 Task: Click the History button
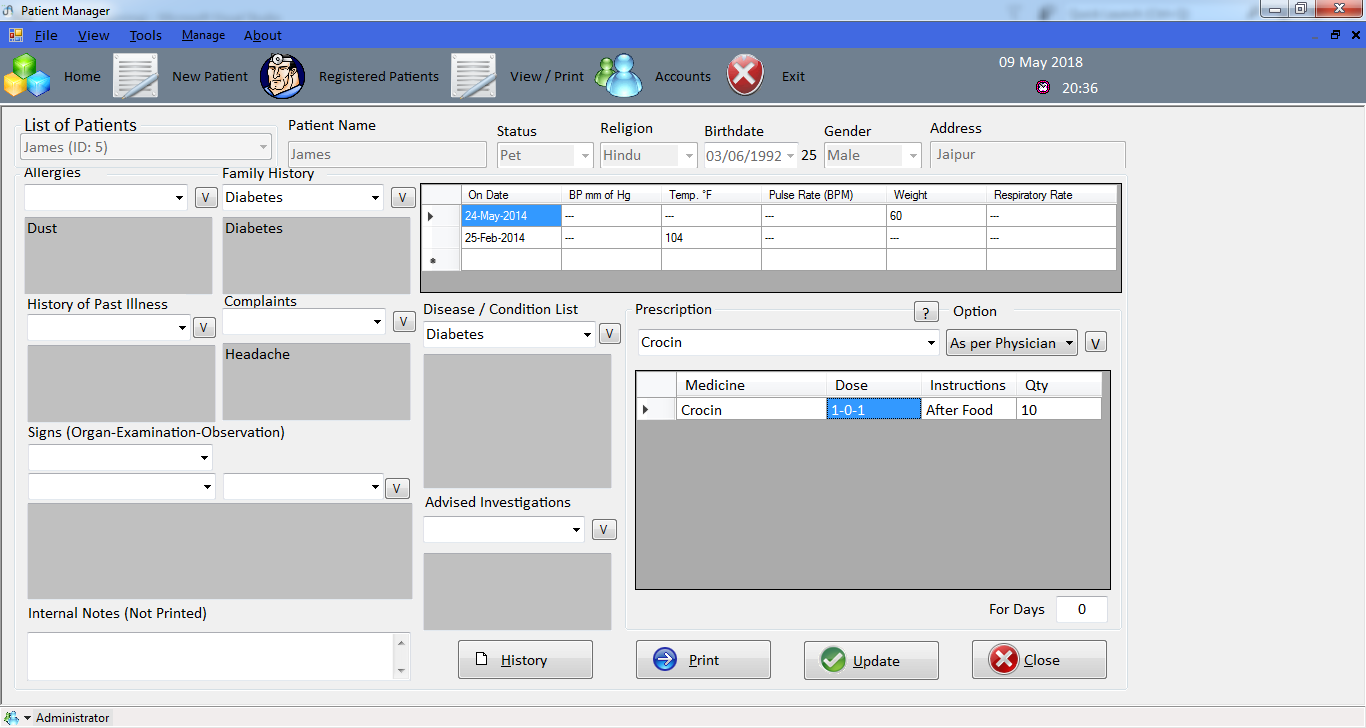click(x=525, y=660)
